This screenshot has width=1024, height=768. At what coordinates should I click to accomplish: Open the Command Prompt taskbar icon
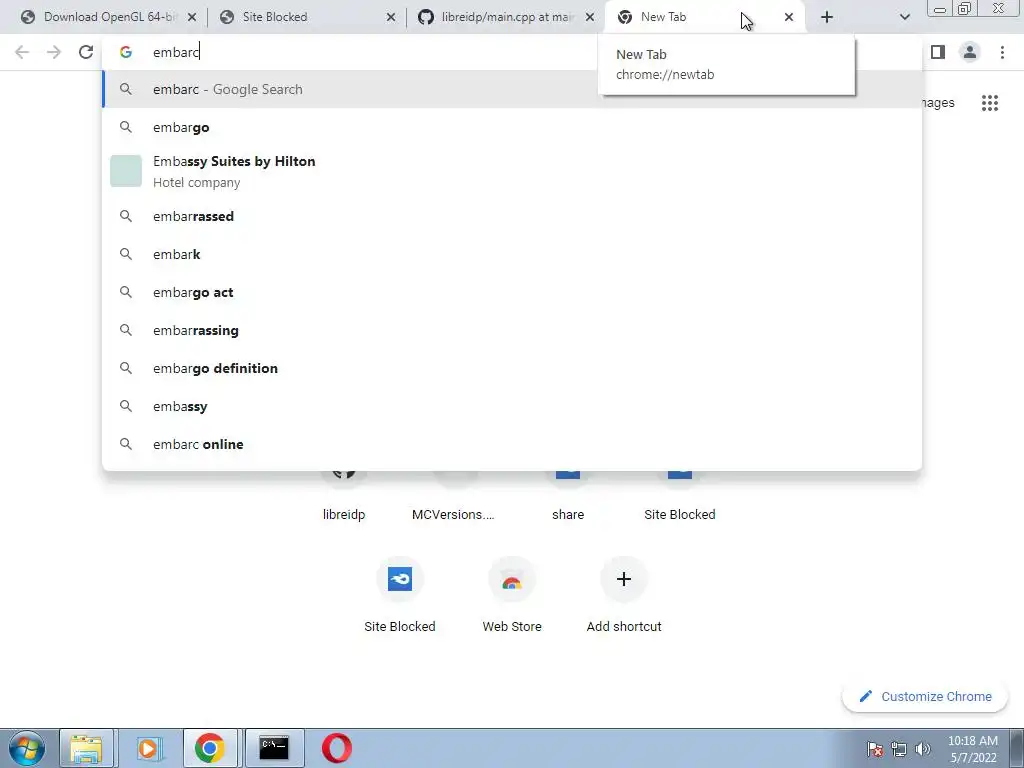pyautogui.click(x=274, y=748)
